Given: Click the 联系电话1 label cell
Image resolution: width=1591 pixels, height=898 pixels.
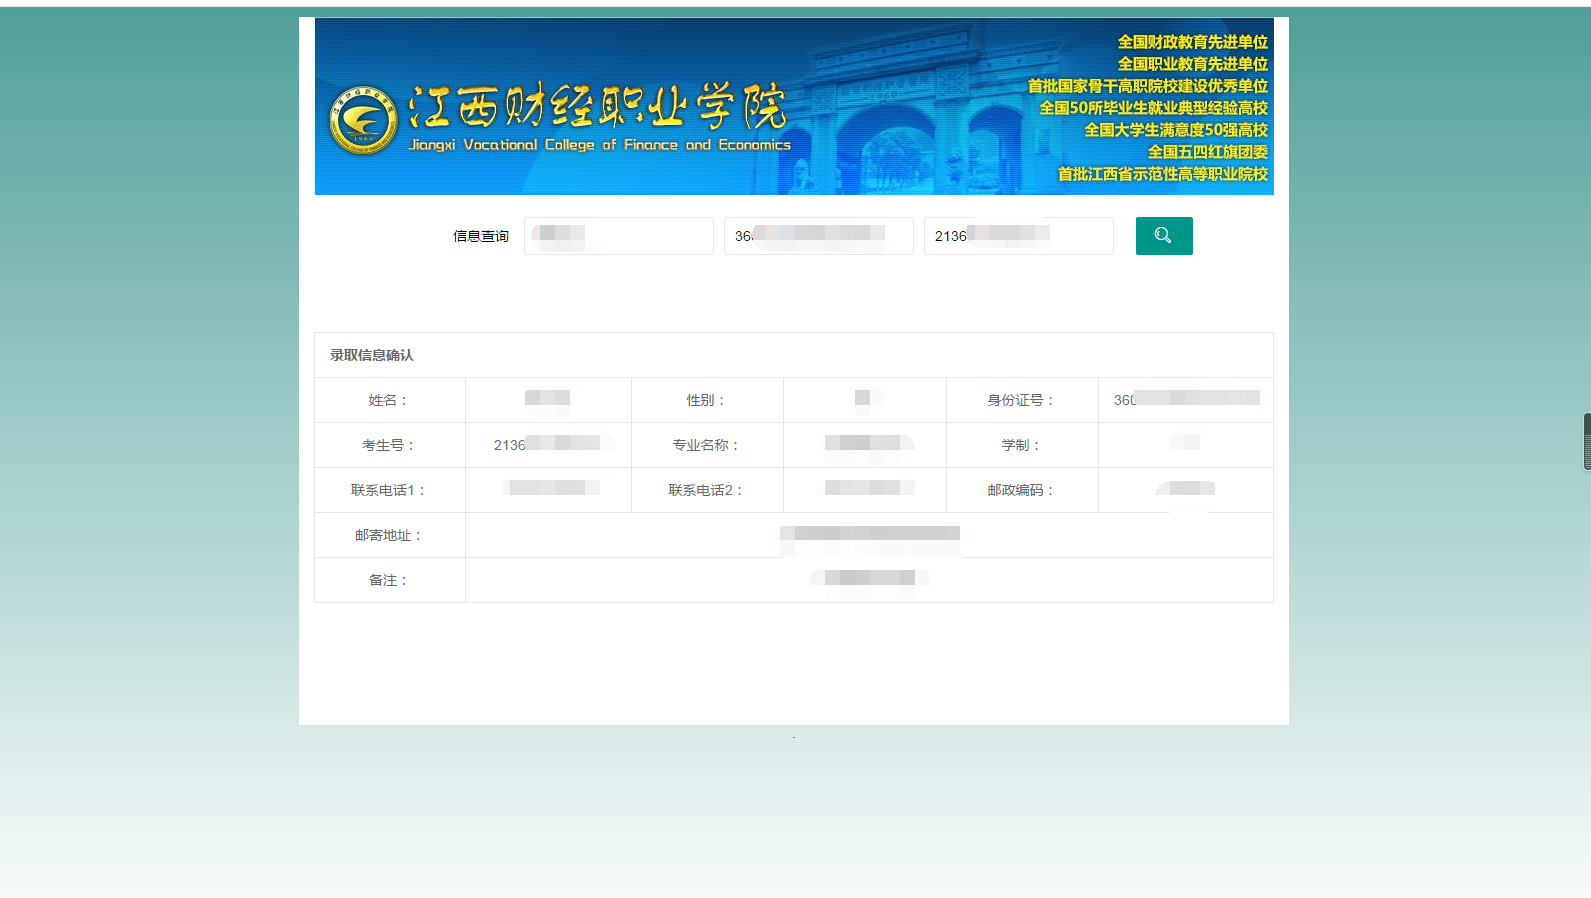Looking at the screenshot, I should (389, 490).
